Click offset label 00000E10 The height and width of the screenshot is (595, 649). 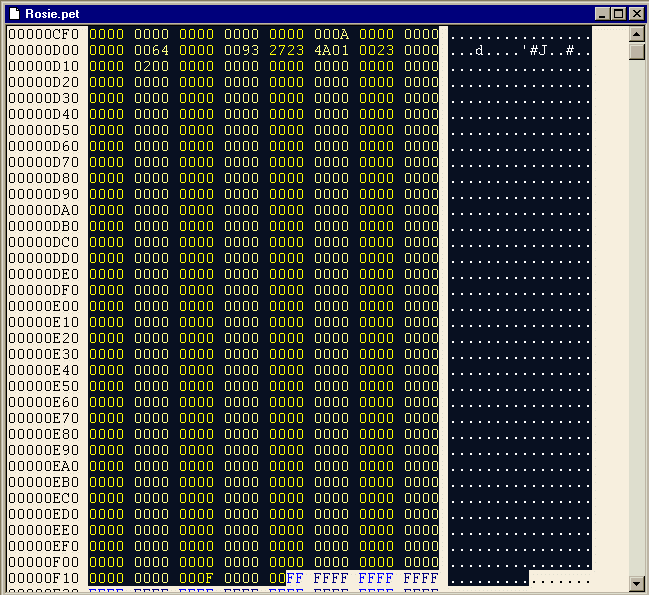[x=43, y=322]
